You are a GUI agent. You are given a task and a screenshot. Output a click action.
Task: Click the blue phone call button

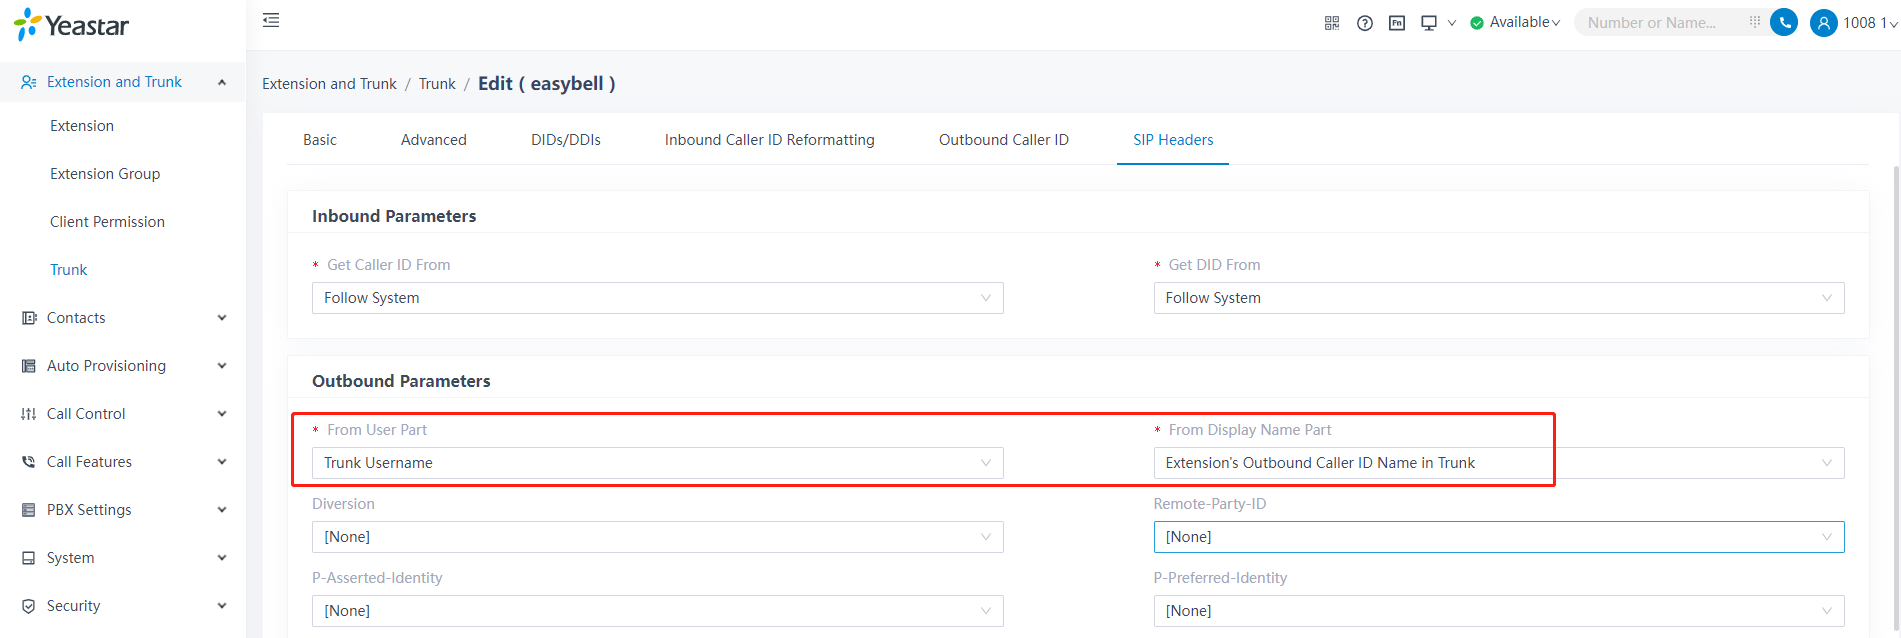click(x=1784, y=22)
